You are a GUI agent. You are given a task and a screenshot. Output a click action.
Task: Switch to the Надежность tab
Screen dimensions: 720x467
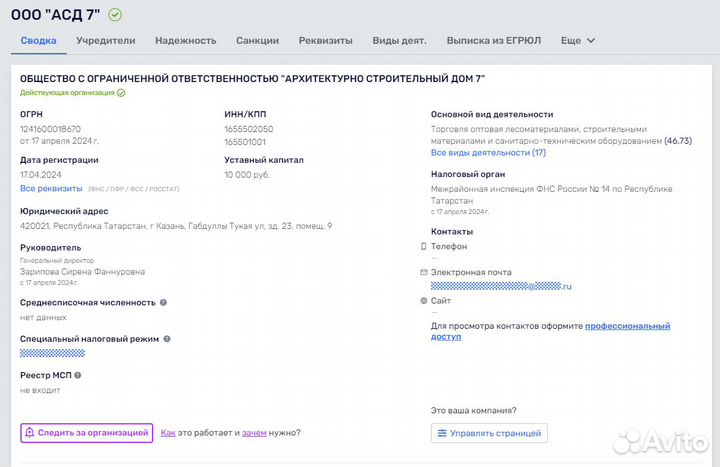185,41
